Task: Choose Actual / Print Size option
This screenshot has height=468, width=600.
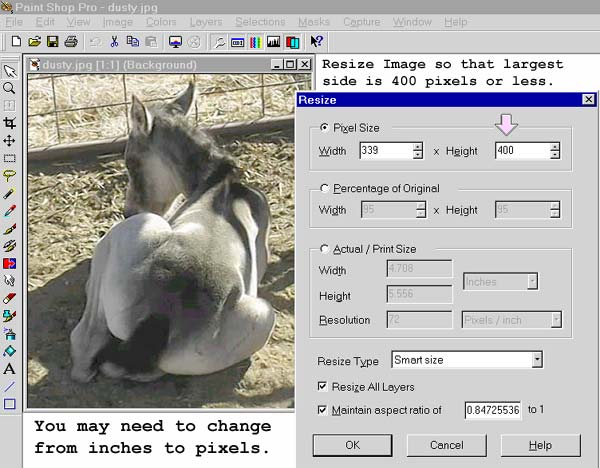Action: click(x=324, y=248)
